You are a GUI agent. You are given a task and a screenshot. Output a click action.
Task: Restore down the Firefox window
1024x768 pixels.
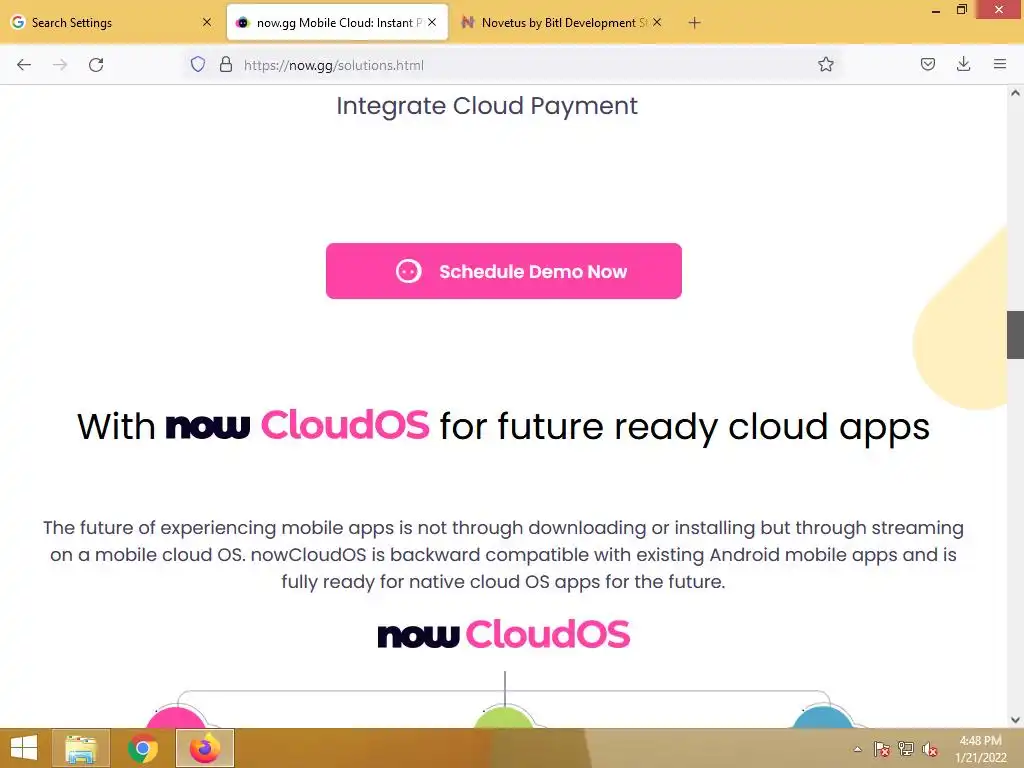(961, 10)
